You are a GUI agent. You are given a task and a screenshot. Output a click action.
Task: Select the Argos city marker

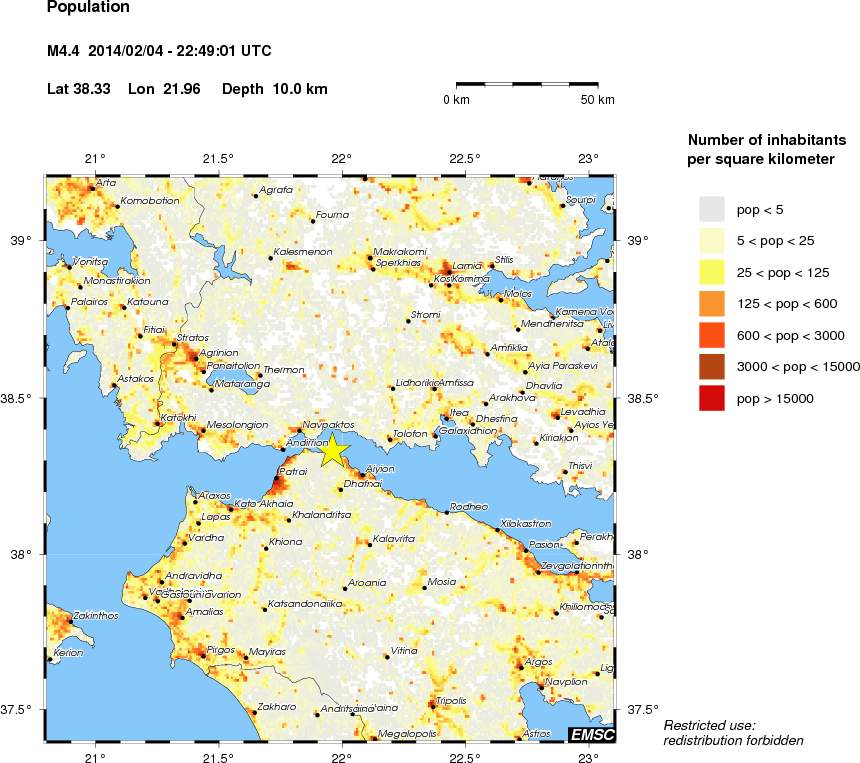[519, 666]
